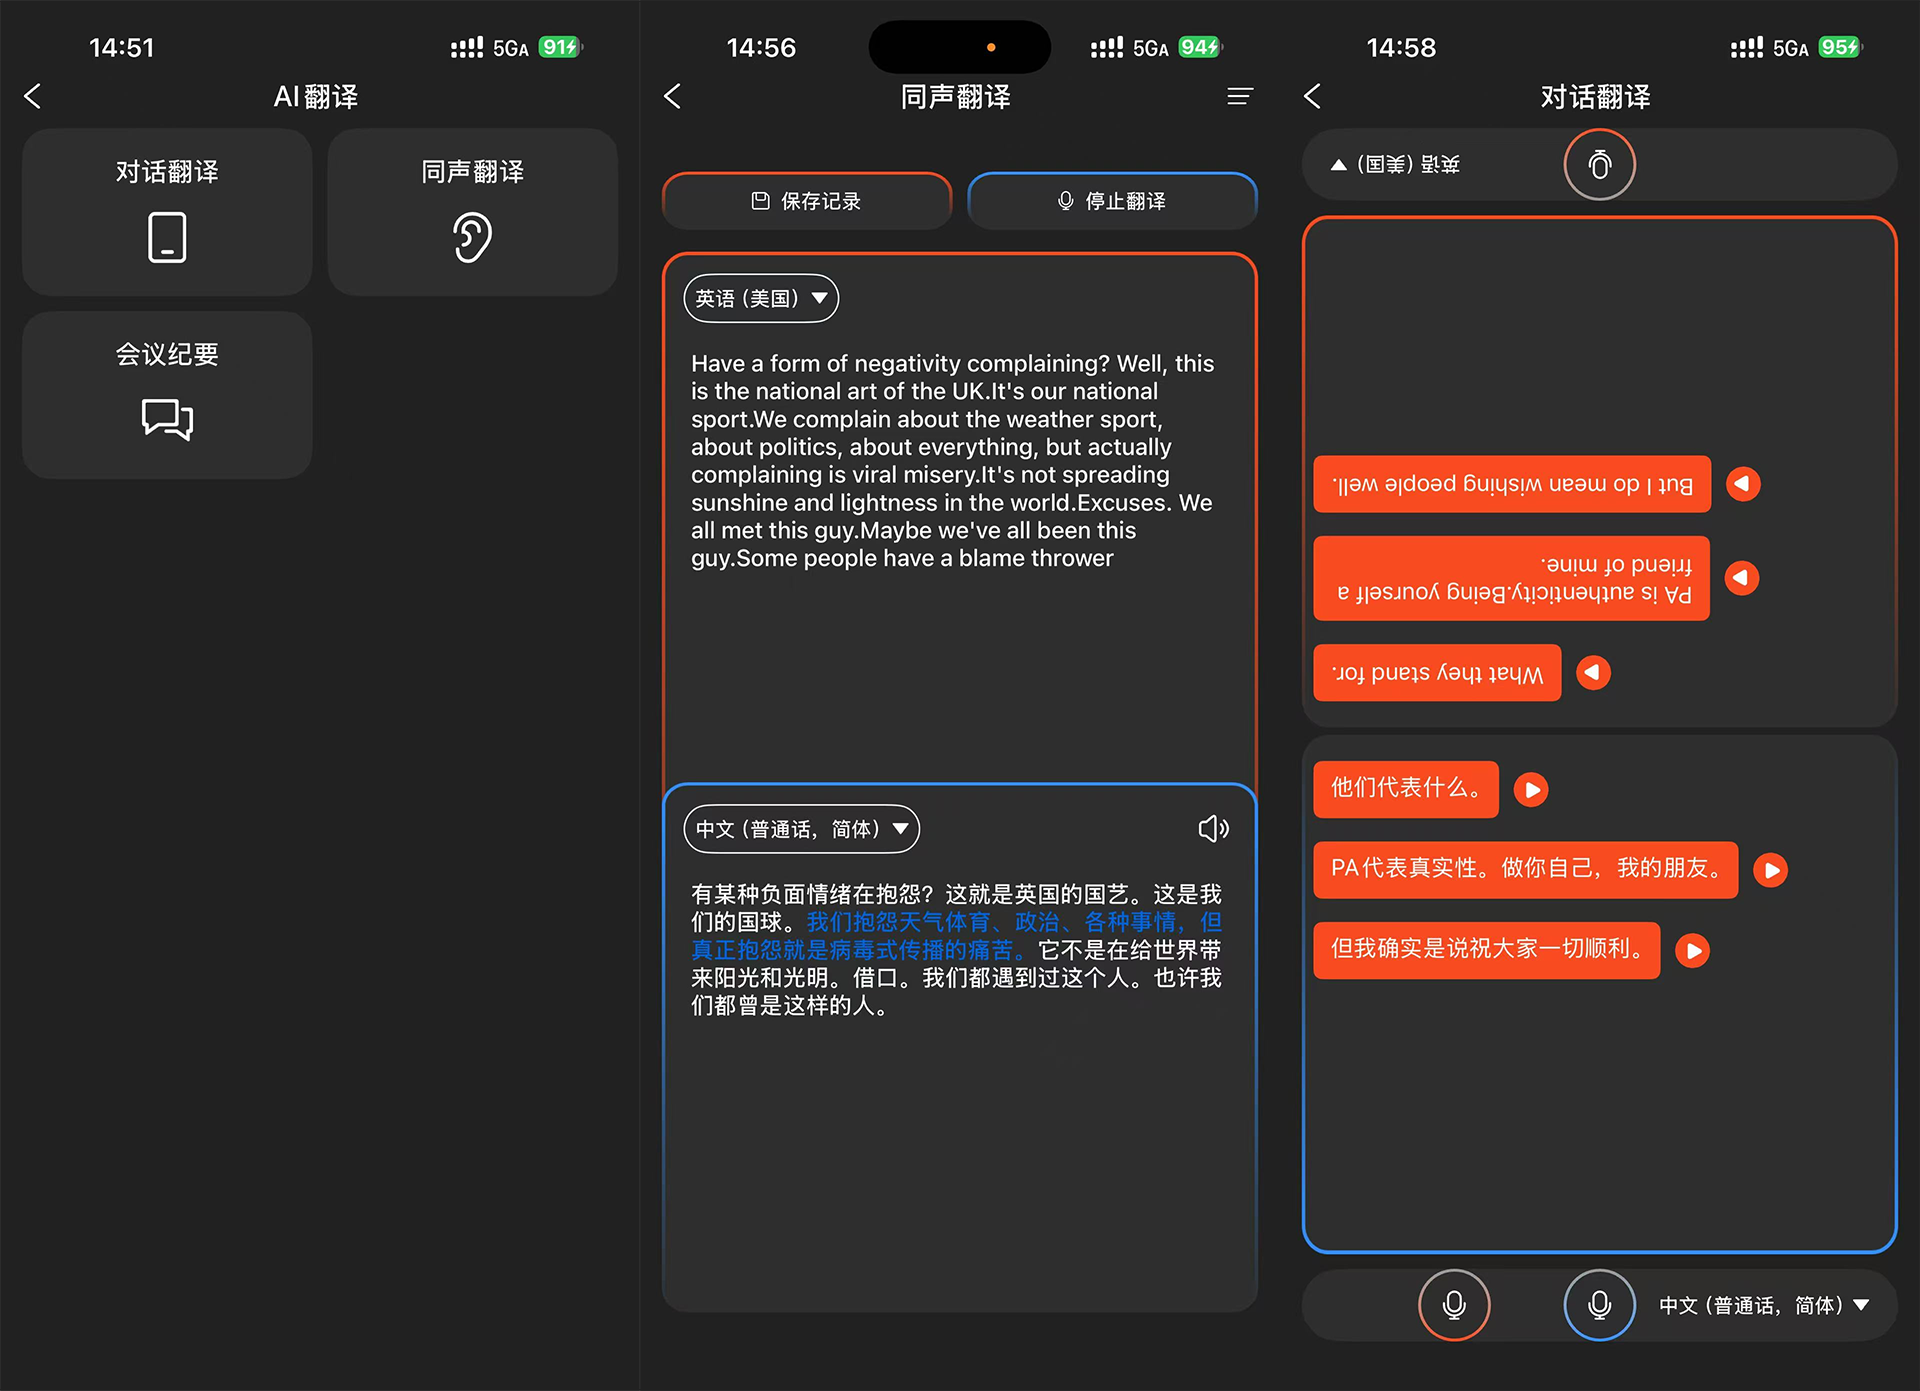Open the bottom 中文（普通话，简体）dropdown in 对话翻译
This screenshot has width=1920, height=1391.
pyautogui.click(x=1764, y=1305)
